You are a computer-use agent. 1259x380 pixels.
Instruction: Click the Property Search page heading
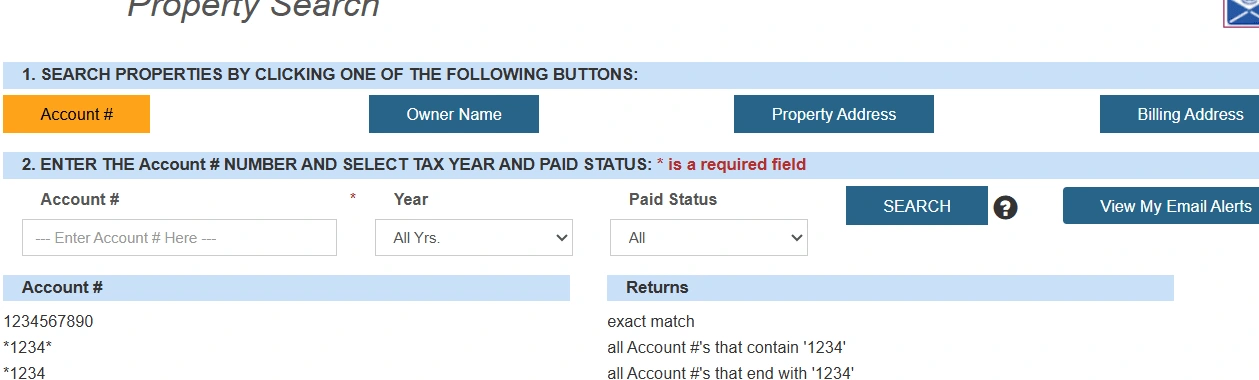pos(254,8)
